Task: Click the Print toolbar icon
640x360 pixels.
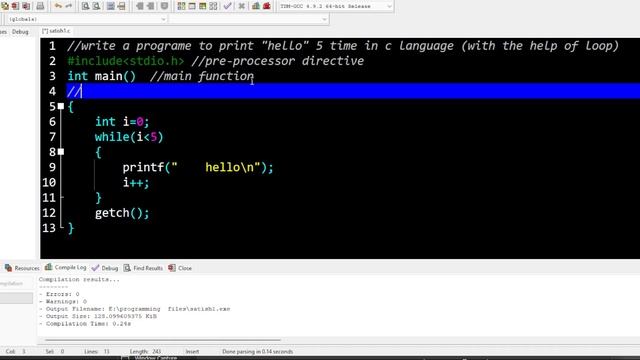Action: [40, 6]
